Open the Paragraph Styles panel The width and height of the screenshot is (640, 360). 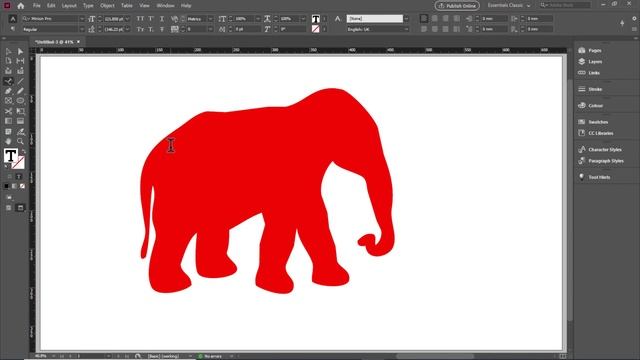click(x=606, y=161)
